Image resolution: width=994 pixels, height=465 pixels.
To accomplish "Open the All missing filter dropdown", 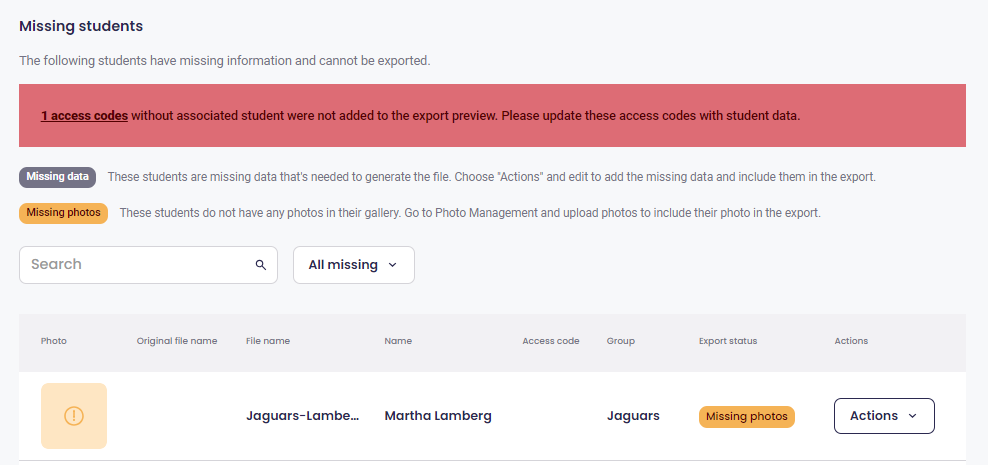I will click(x=354, y=265).
